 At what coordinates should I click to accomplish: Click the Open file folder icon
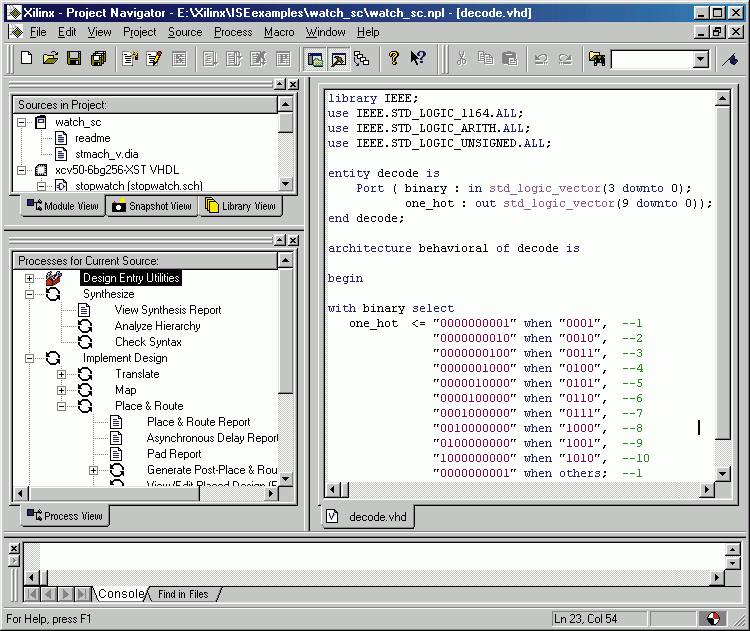(51, 59)
